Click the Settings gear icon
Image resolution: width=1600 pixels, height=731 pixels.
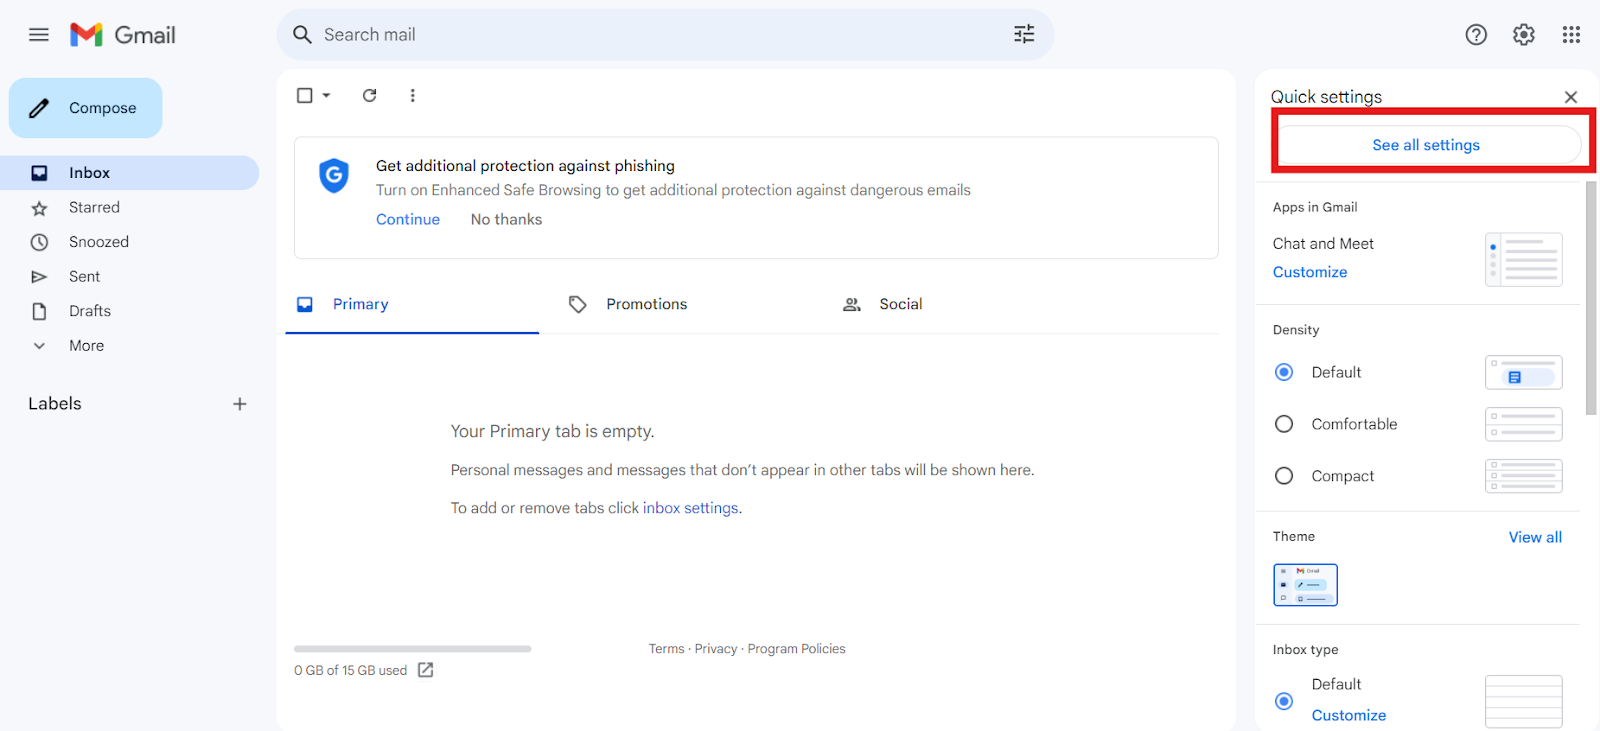click(x=1523, y=35)
